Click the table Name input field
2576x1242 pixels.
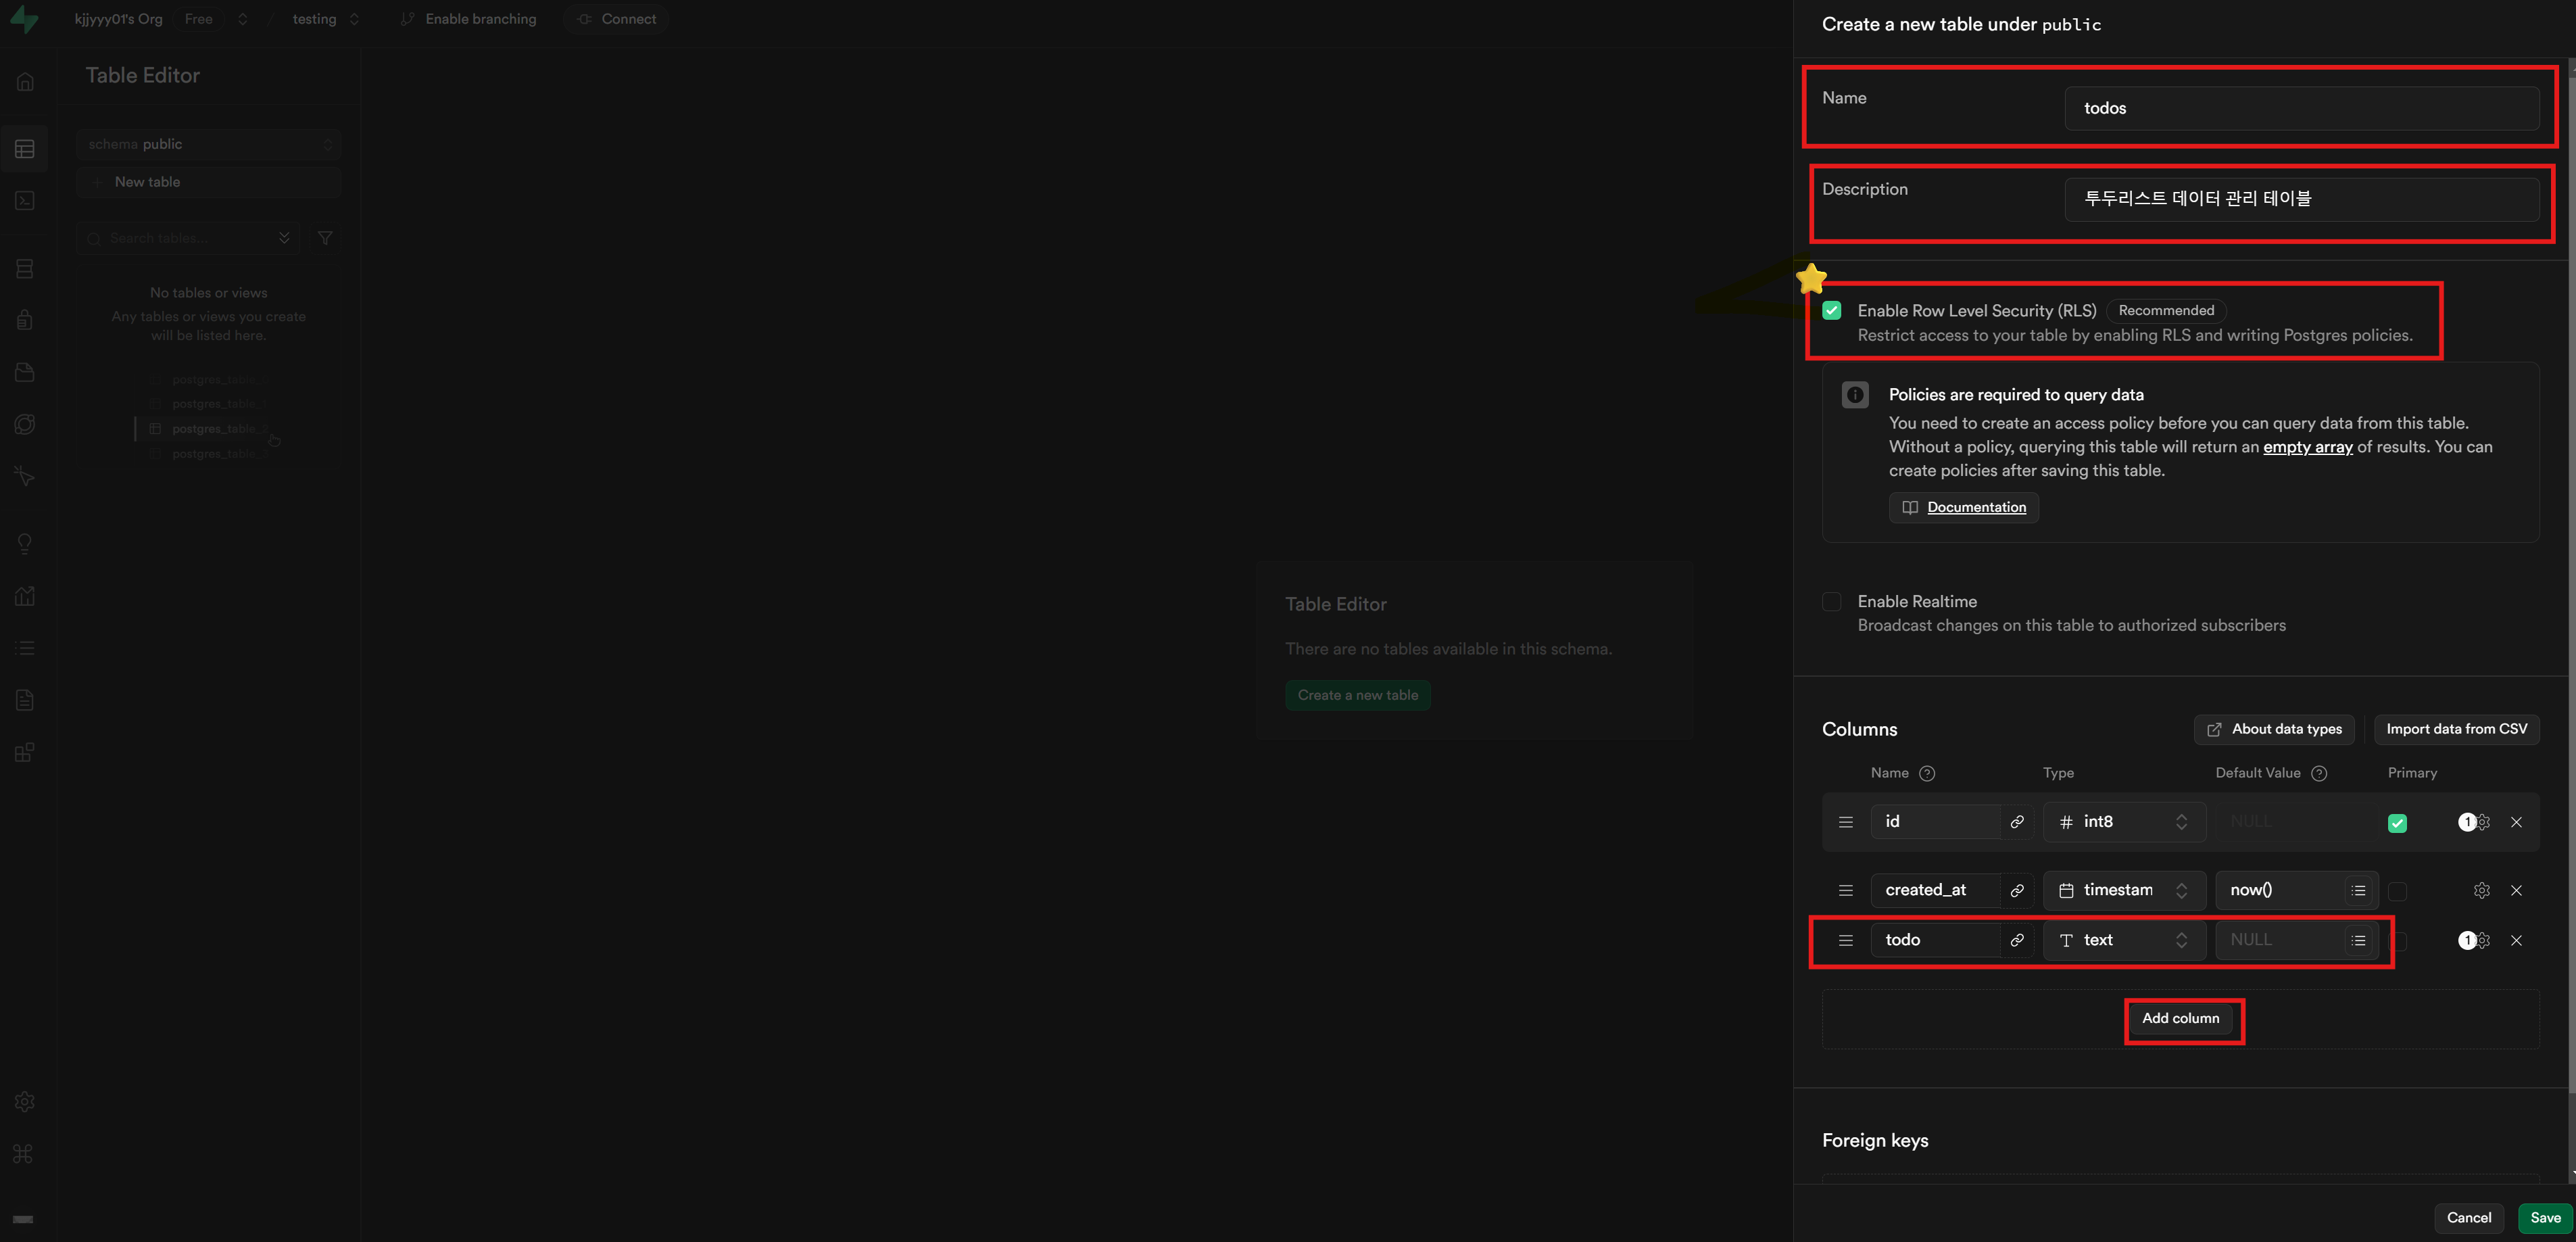pyautogui.click(x=2301, y=108)
